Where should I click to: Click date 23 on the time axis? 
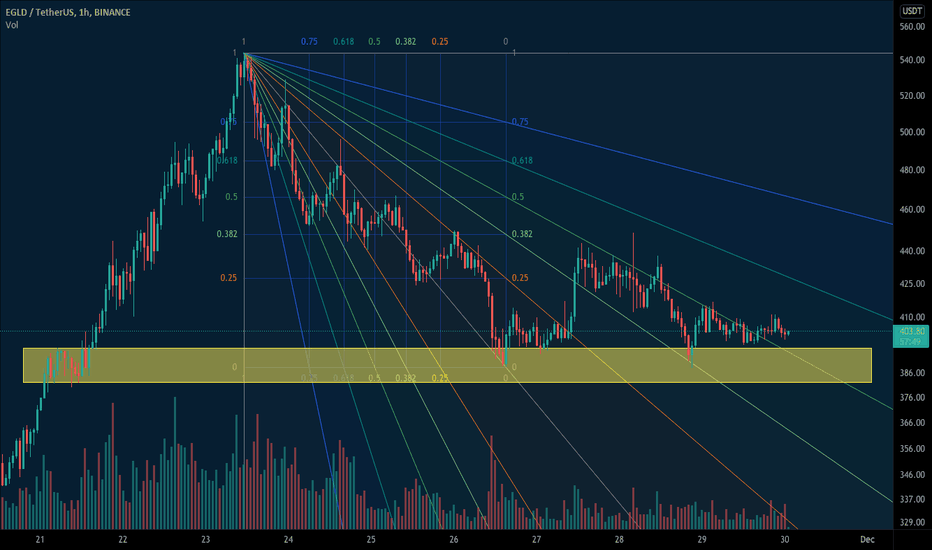206,540
